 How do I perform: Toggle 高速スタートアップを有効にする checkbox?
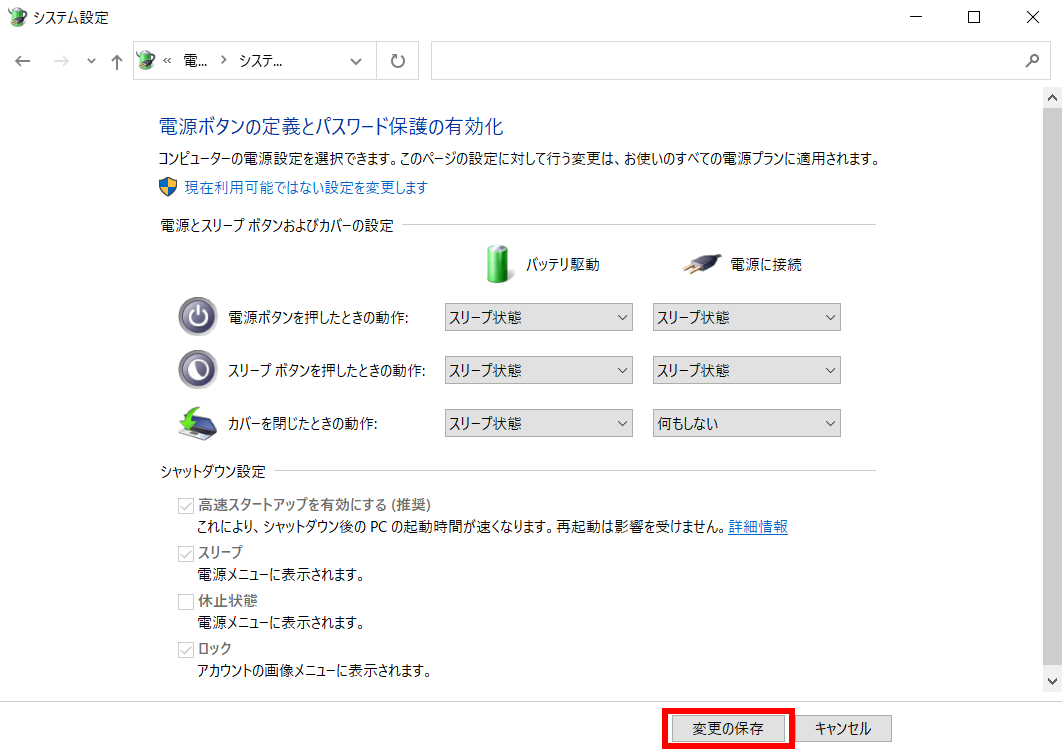186,506
